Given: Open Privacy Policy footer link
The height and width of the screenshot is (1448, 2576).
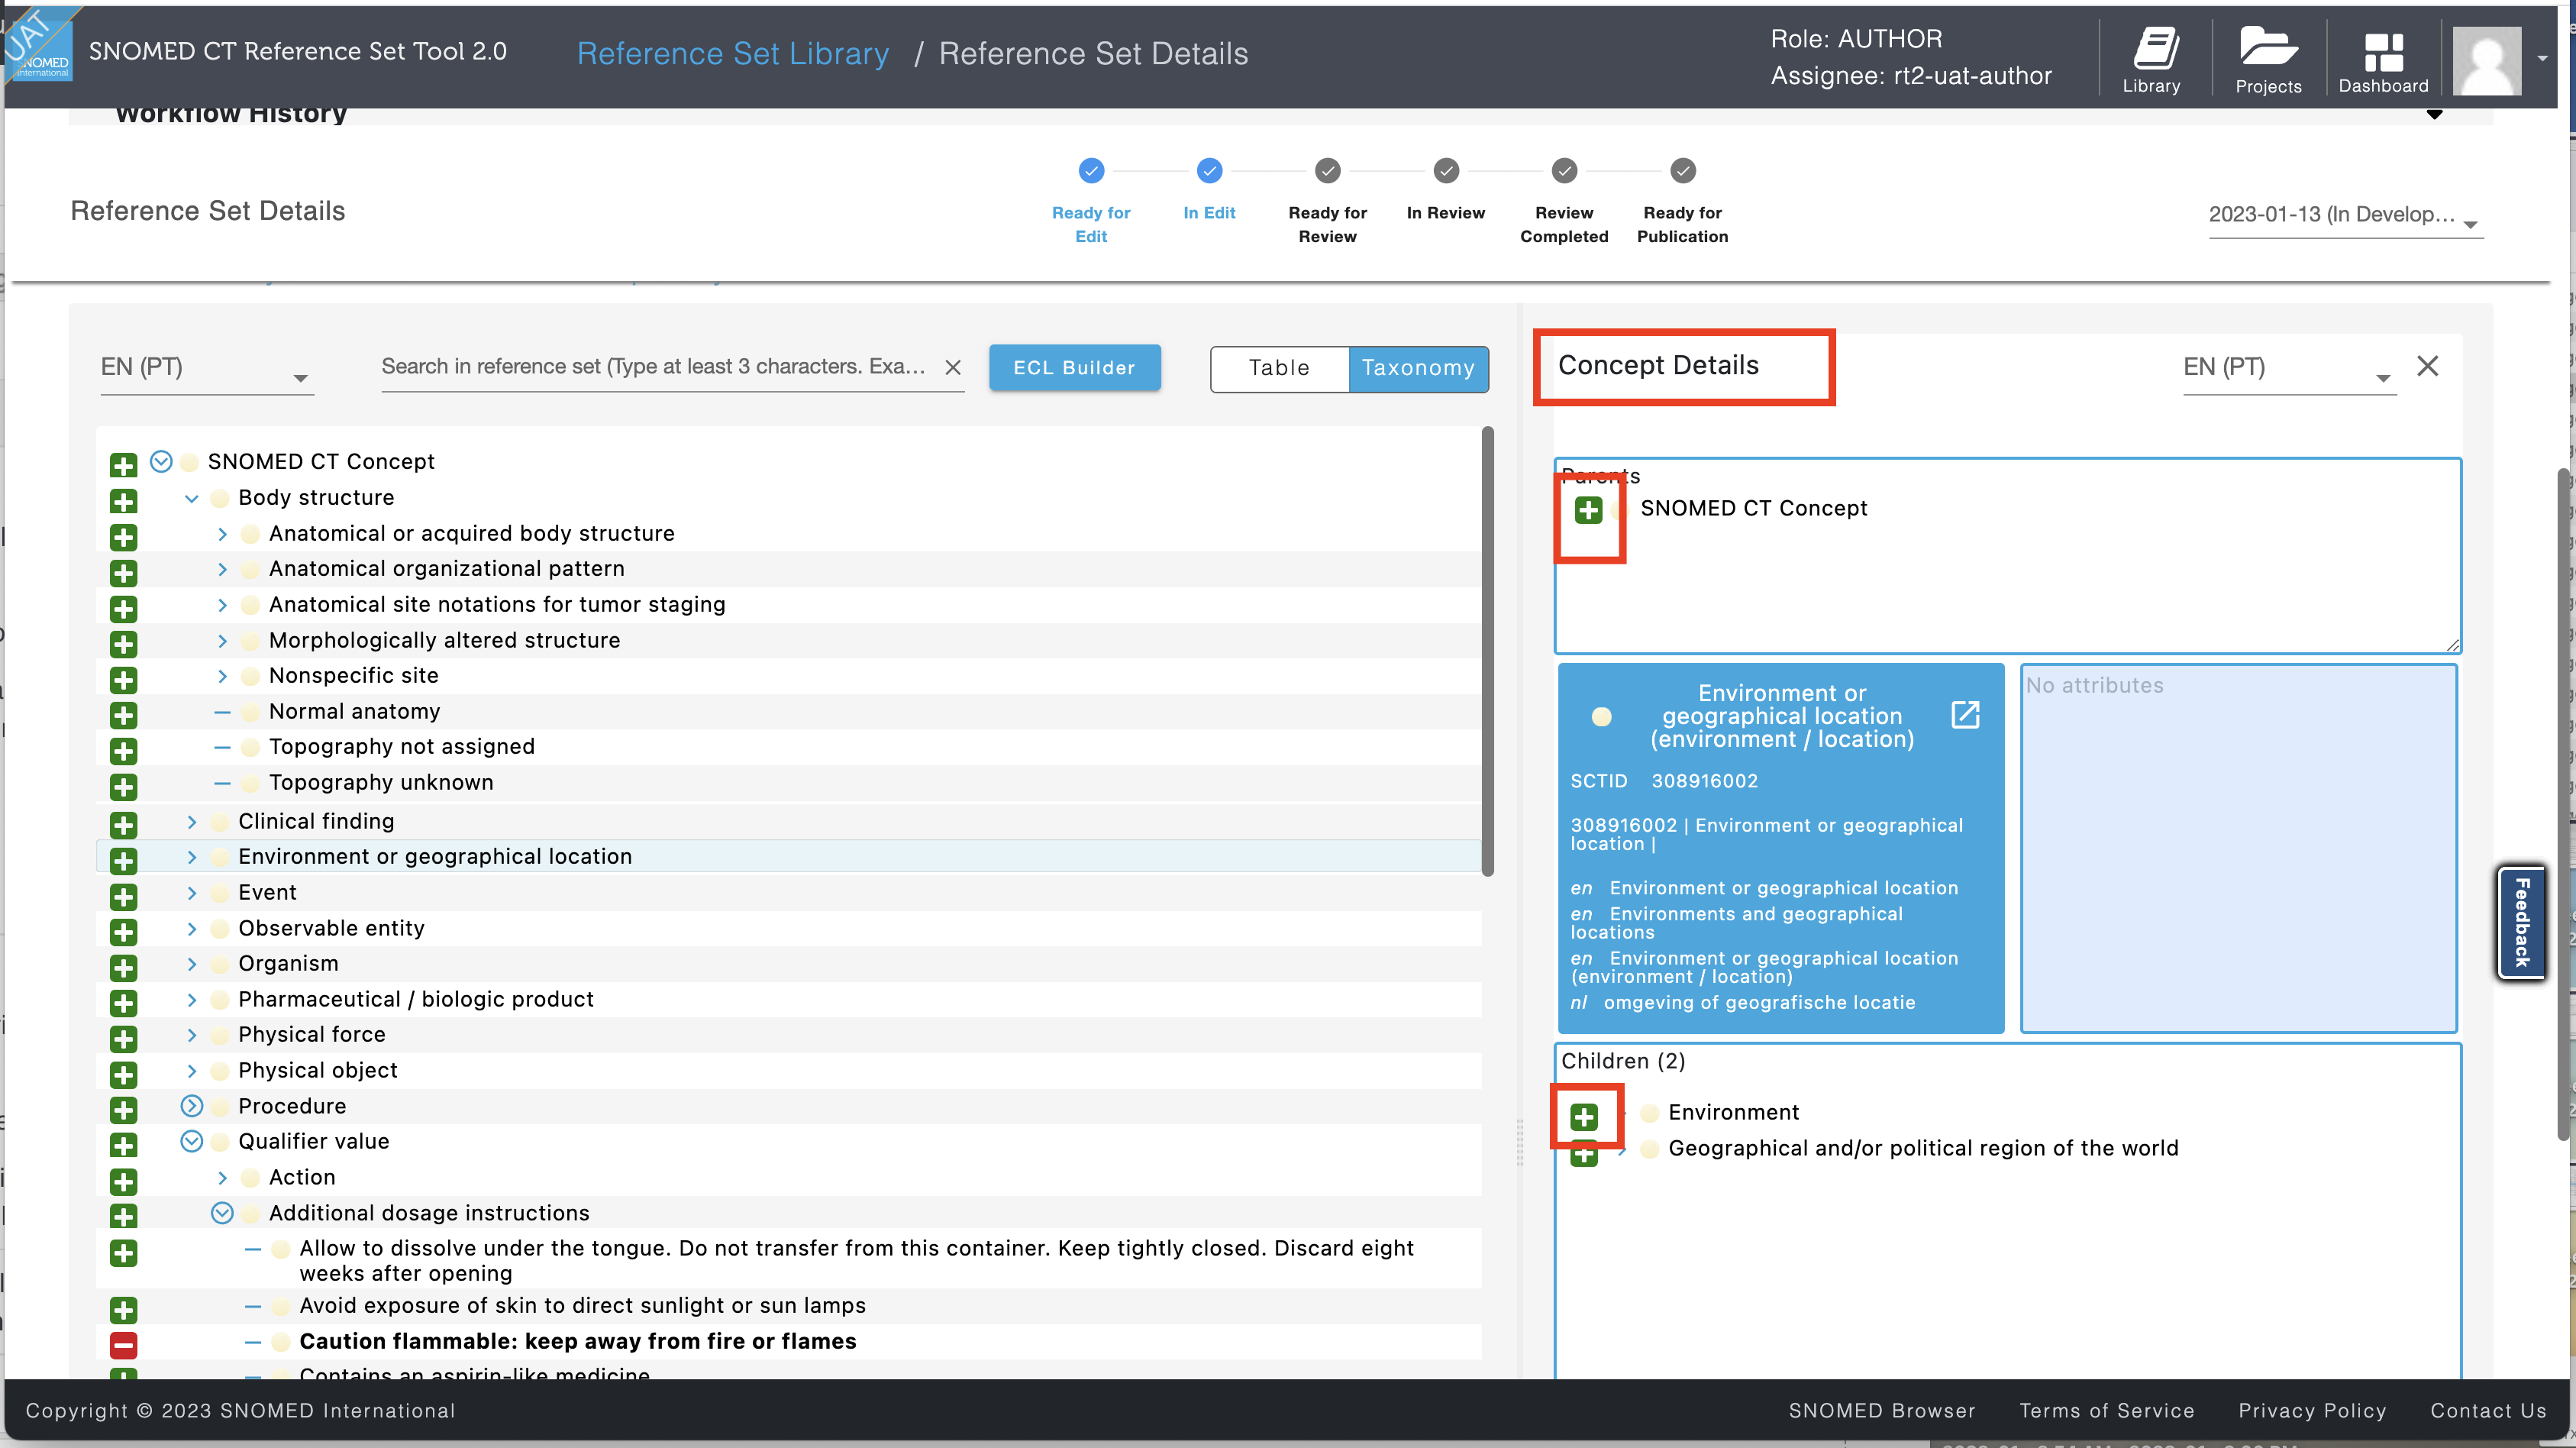Looking at the screenshot, I should click(2312, 1410).
